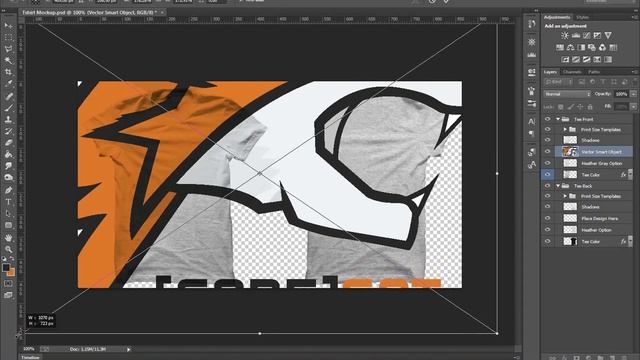Select the Eyedropper tool

[8, 84]
